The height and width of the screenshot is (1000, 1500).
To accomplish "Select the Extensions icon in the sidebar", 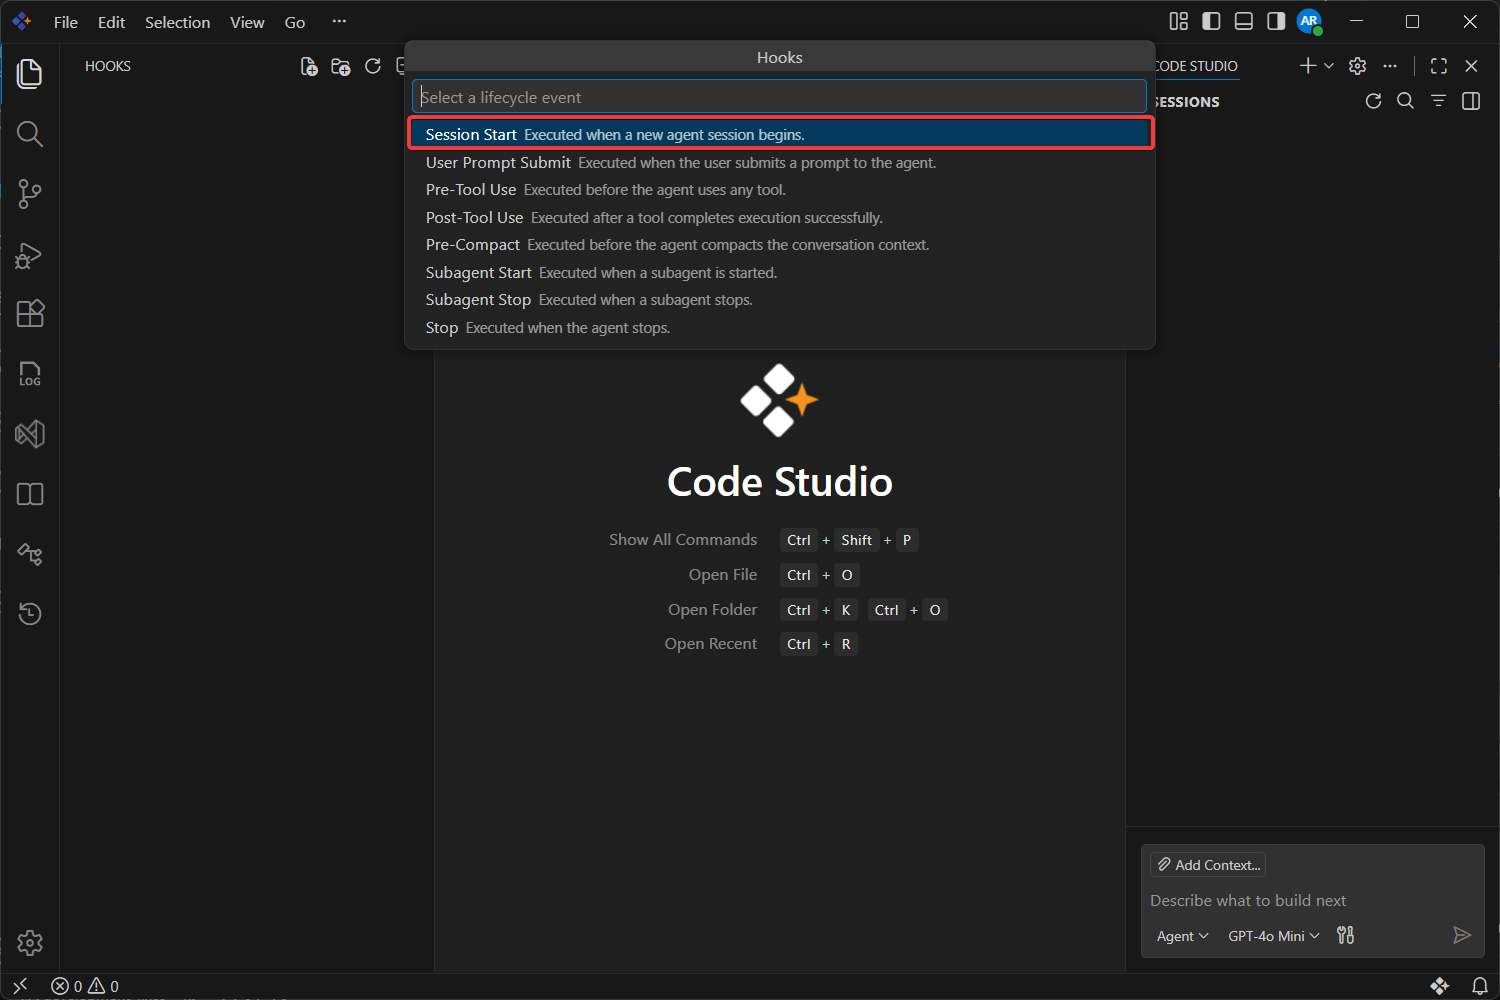I will [30, 314].
